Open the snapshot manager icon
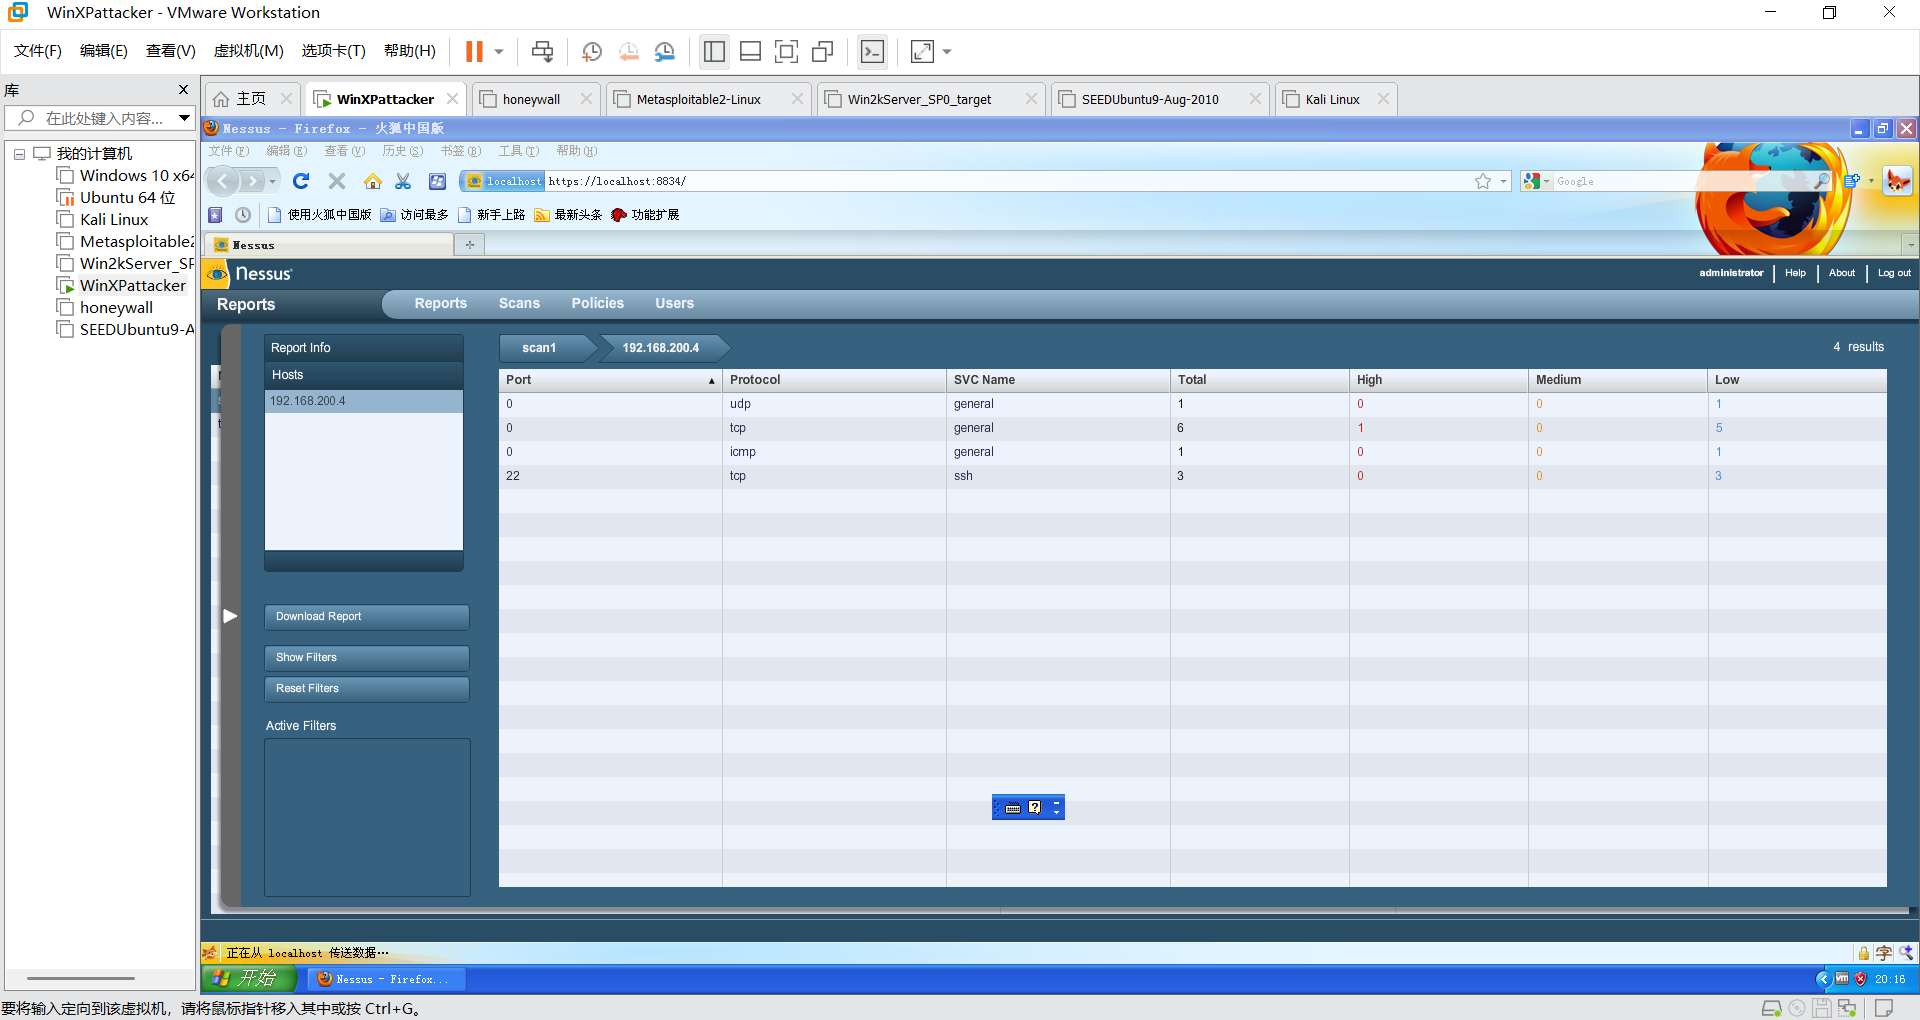The width and height of the screenshot is (1920, 1020). pos(664,51)
